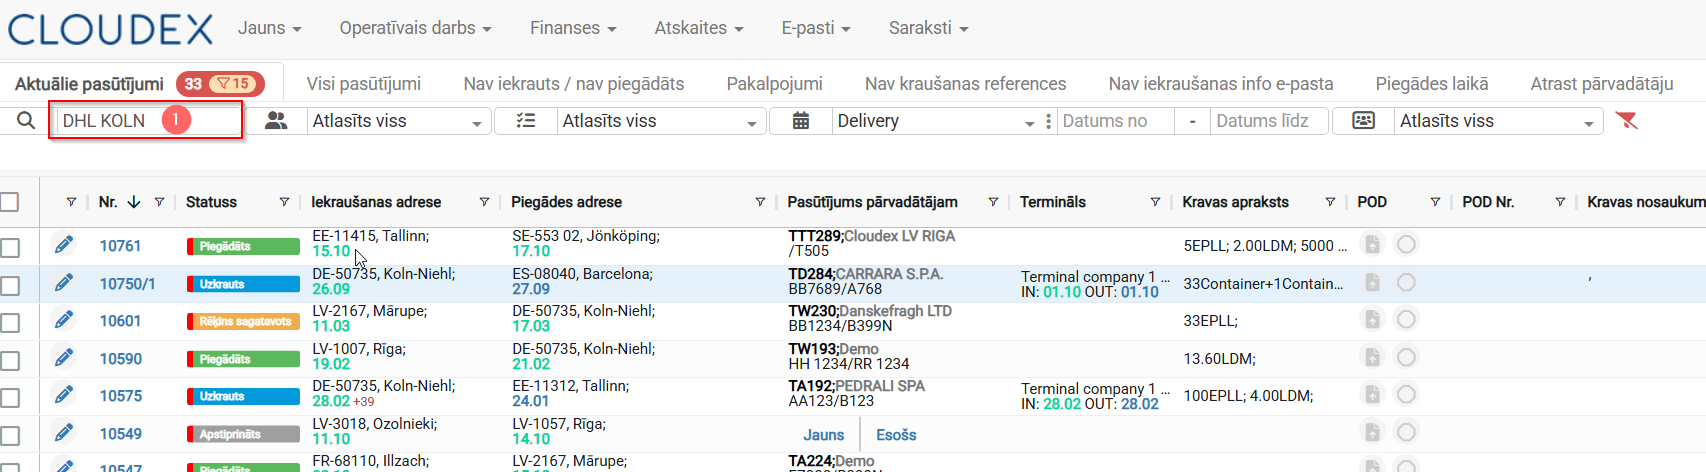
Task: Click the filter funnel in the Statuss column
Action: (x=284, y=202)
